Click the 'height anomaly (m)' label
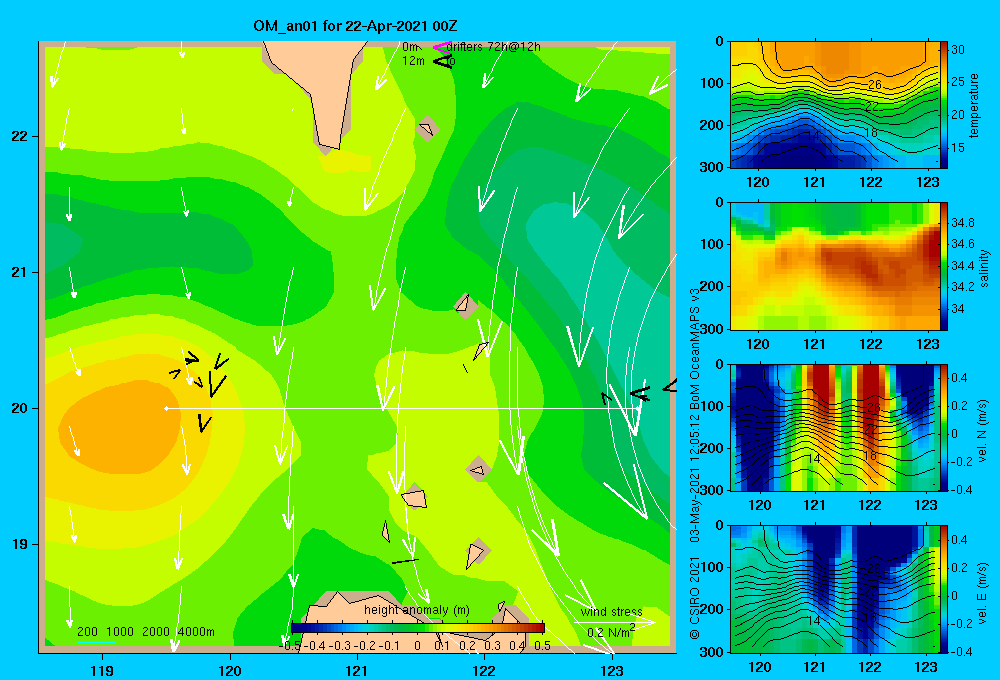1000x680 pixels. pos(416,610)
